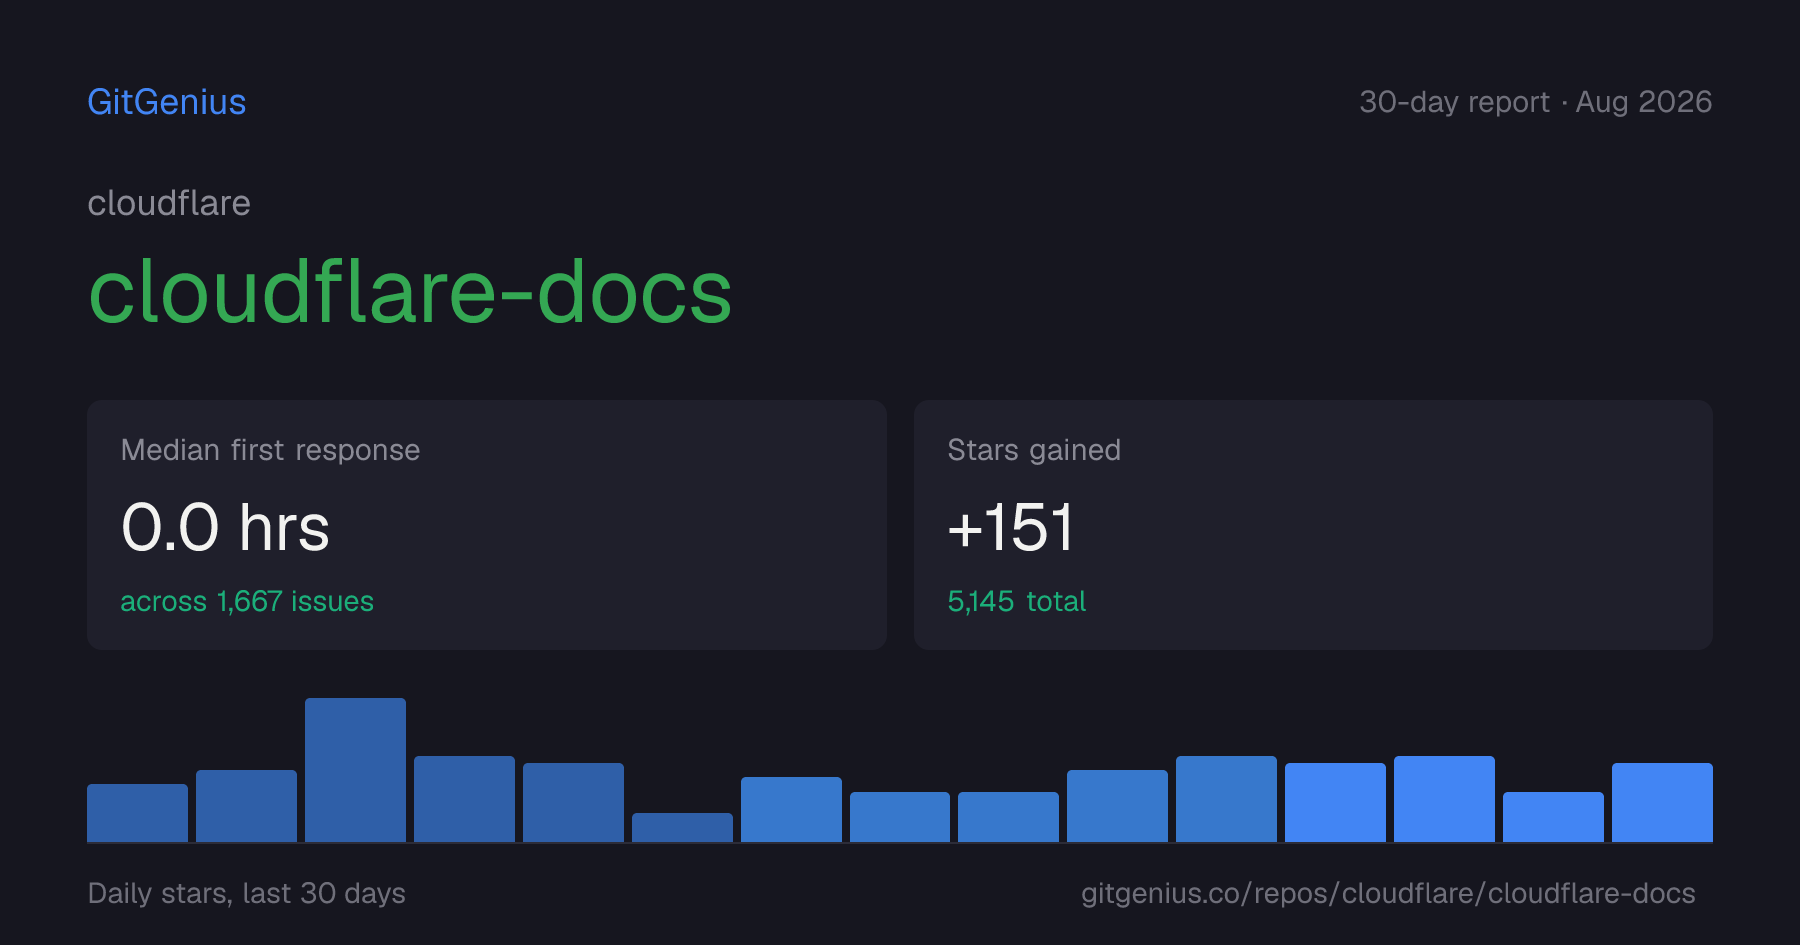Select the "30-day report · Aug 2026" label
The height and width of the screenshot is (945, 1800).
[x=1535, y=102]
